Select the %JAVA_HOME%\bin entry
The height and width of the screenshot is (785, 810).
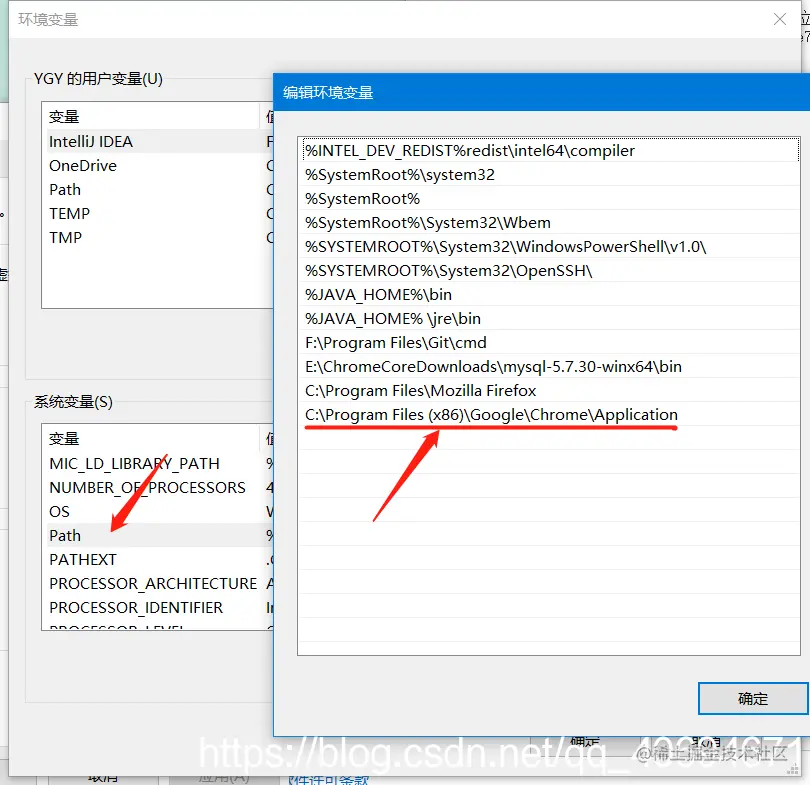[549, 294]
